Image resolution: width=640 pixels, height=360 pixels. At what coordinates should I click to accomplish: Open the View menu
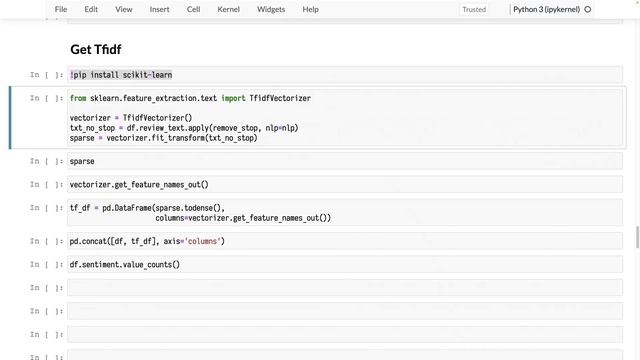[x=124, y=9]
